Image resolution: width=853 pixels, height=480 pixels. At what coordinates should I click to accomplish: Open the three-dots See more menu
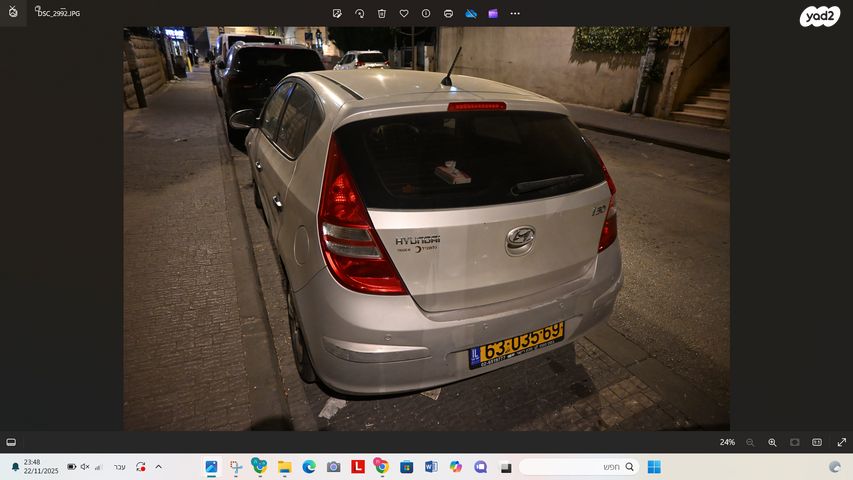(x=515, y=14)
